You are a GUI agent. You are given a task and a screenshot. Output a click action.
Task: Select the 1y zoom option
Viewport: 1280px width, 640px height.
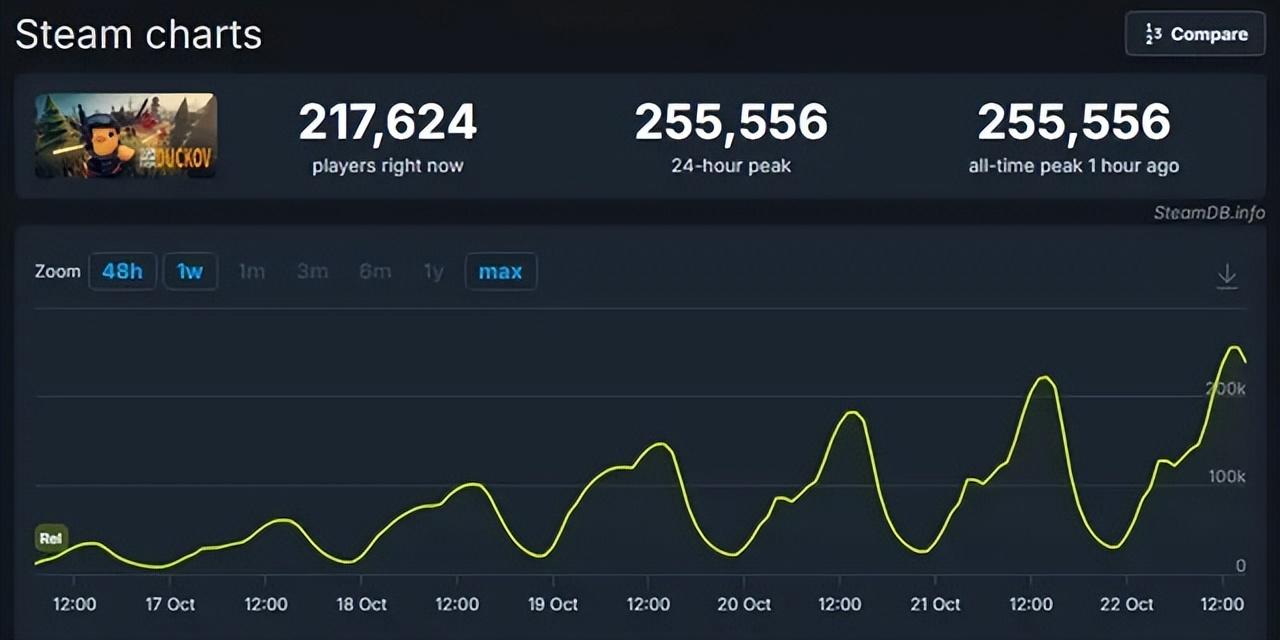click(433, 272)
